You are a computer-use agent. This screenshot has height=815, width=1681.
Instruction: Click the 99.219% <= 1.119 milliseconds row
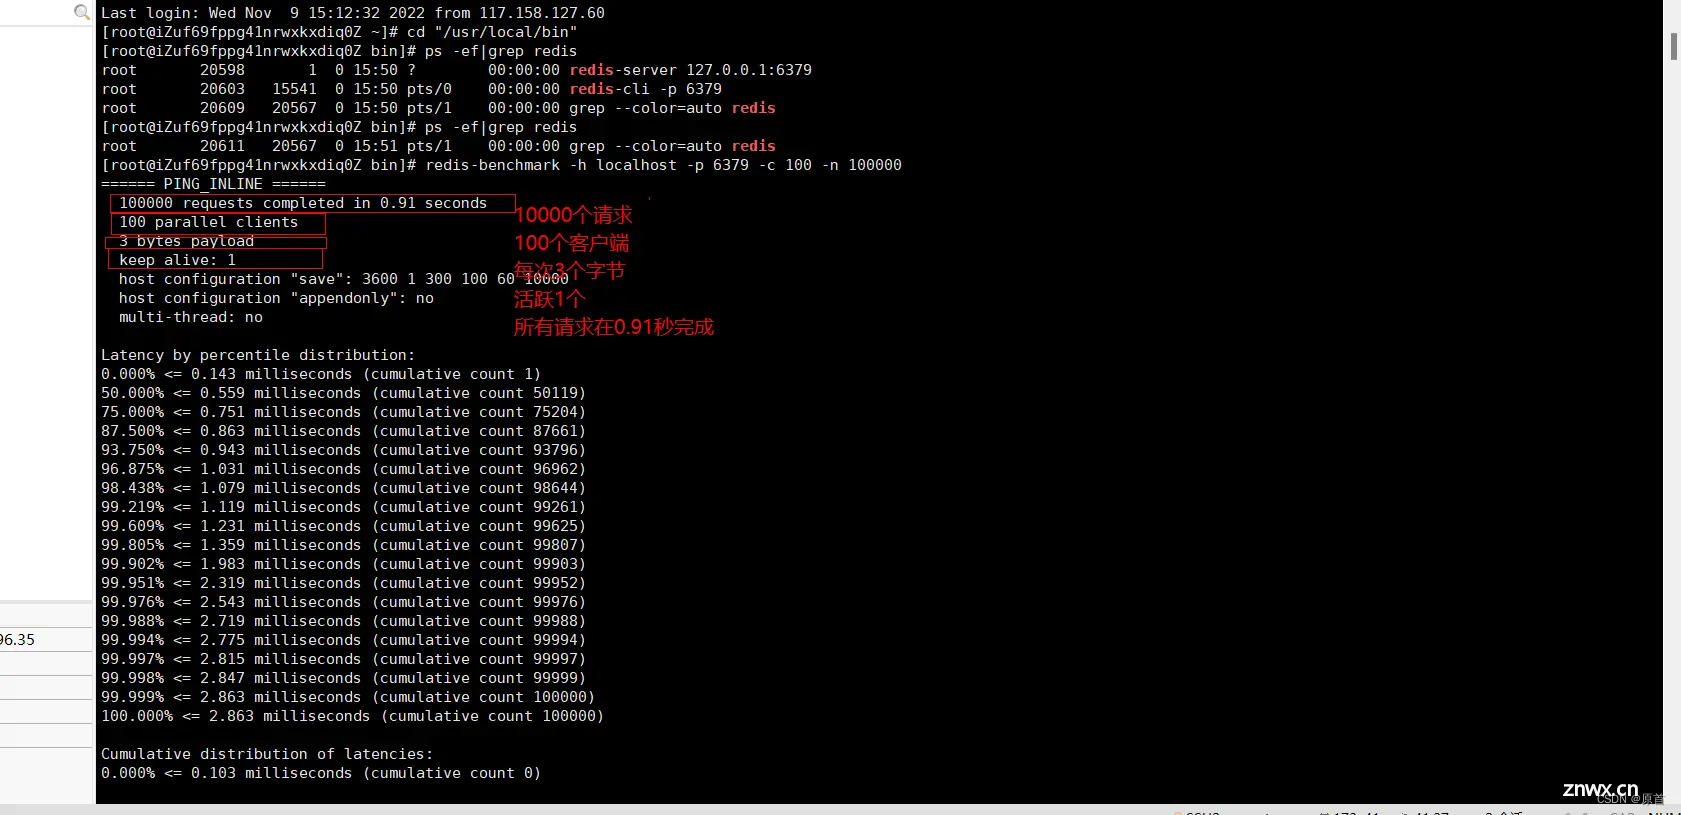click(x=344, y=507)
